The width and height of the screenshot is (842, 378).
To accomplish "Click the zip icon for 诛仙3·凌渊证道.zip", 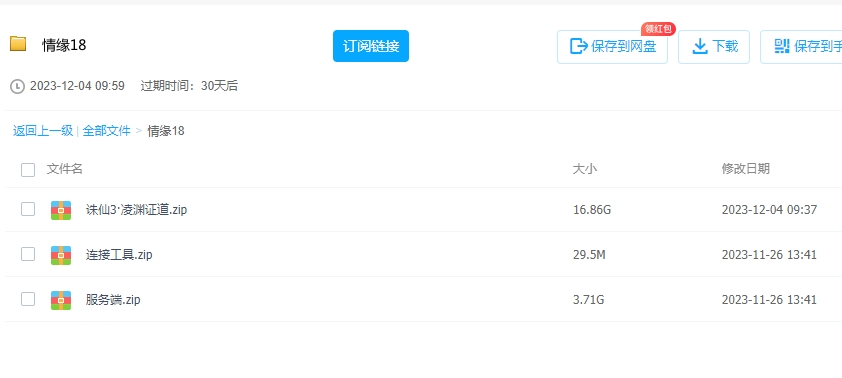I will pos(61,210).
